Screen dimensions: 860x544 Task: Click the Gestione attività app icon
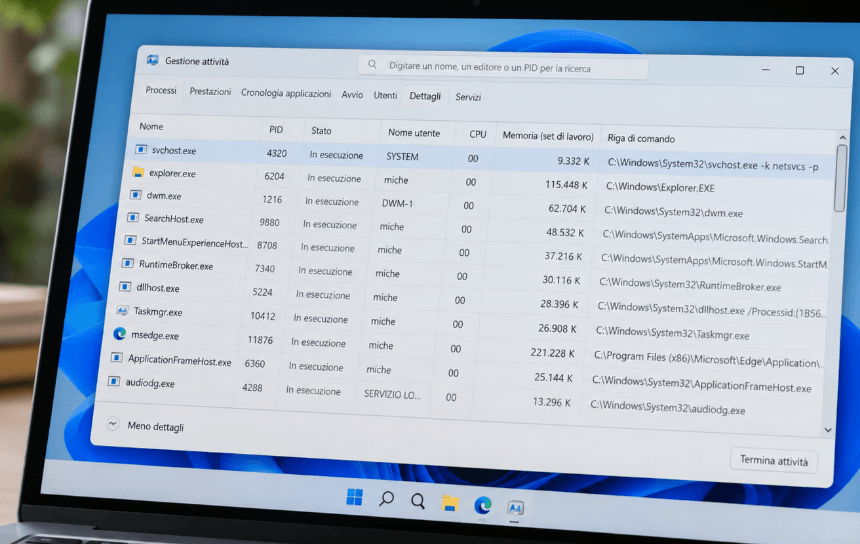[152, 60]
